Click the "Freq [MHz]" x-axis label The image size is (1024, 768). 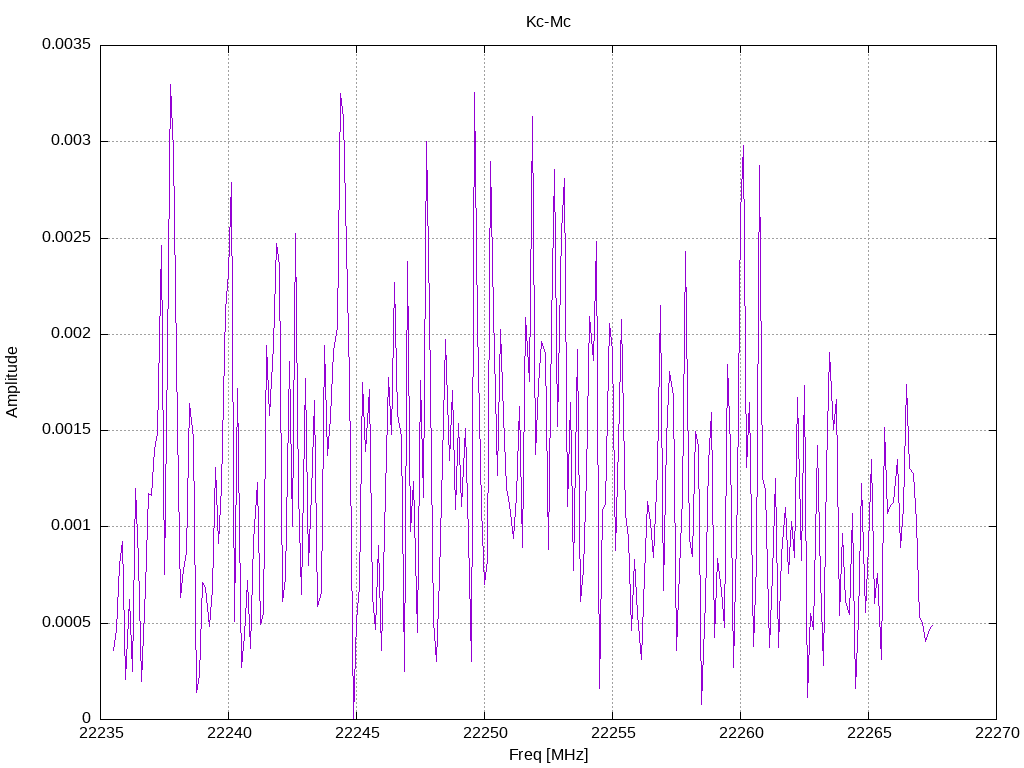(x=548, y=754)
